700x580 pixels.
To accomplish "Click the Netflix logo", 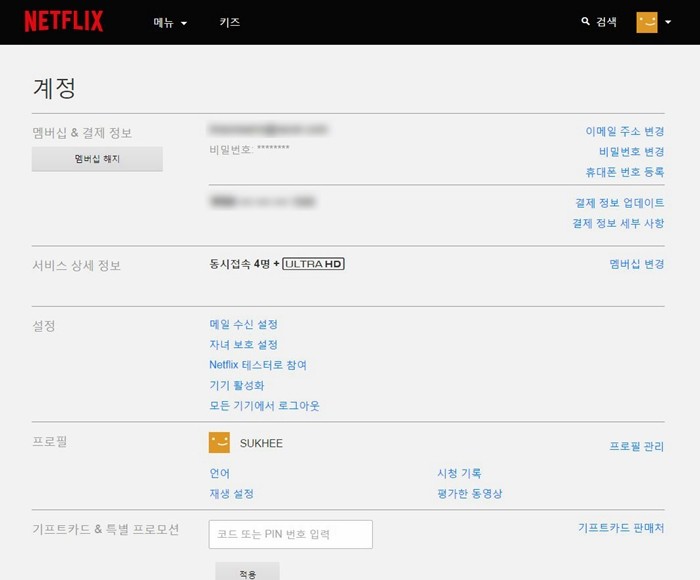I will [x=64, y=21].
